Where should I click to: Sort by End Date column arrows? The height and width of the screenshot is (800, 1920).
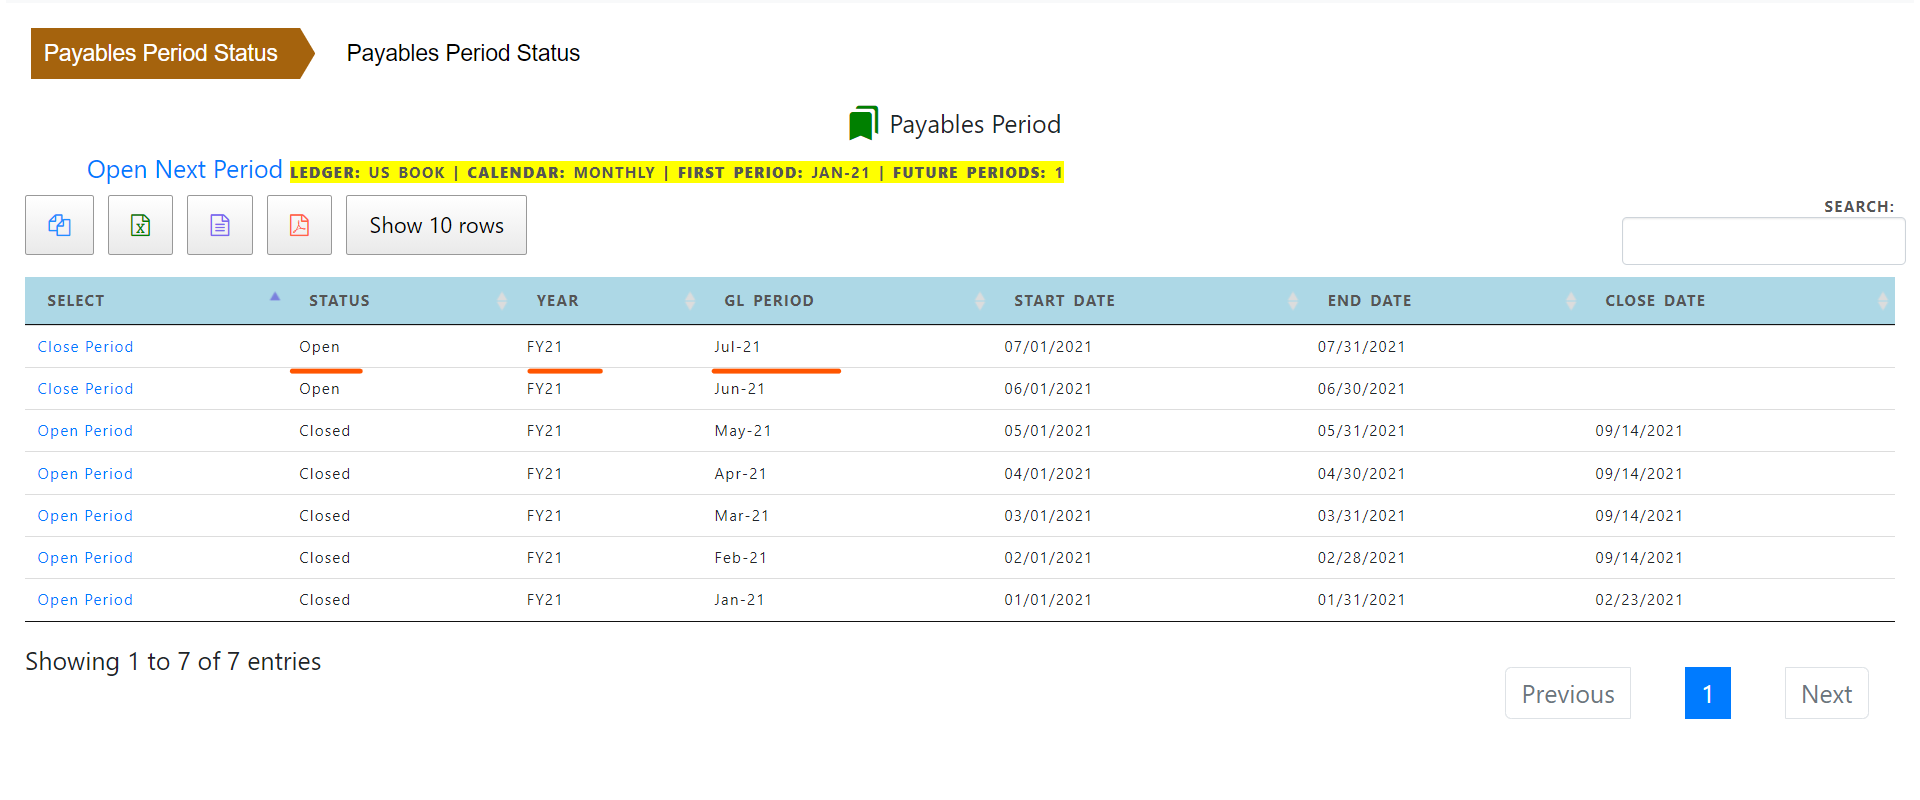coord(1571,300)
